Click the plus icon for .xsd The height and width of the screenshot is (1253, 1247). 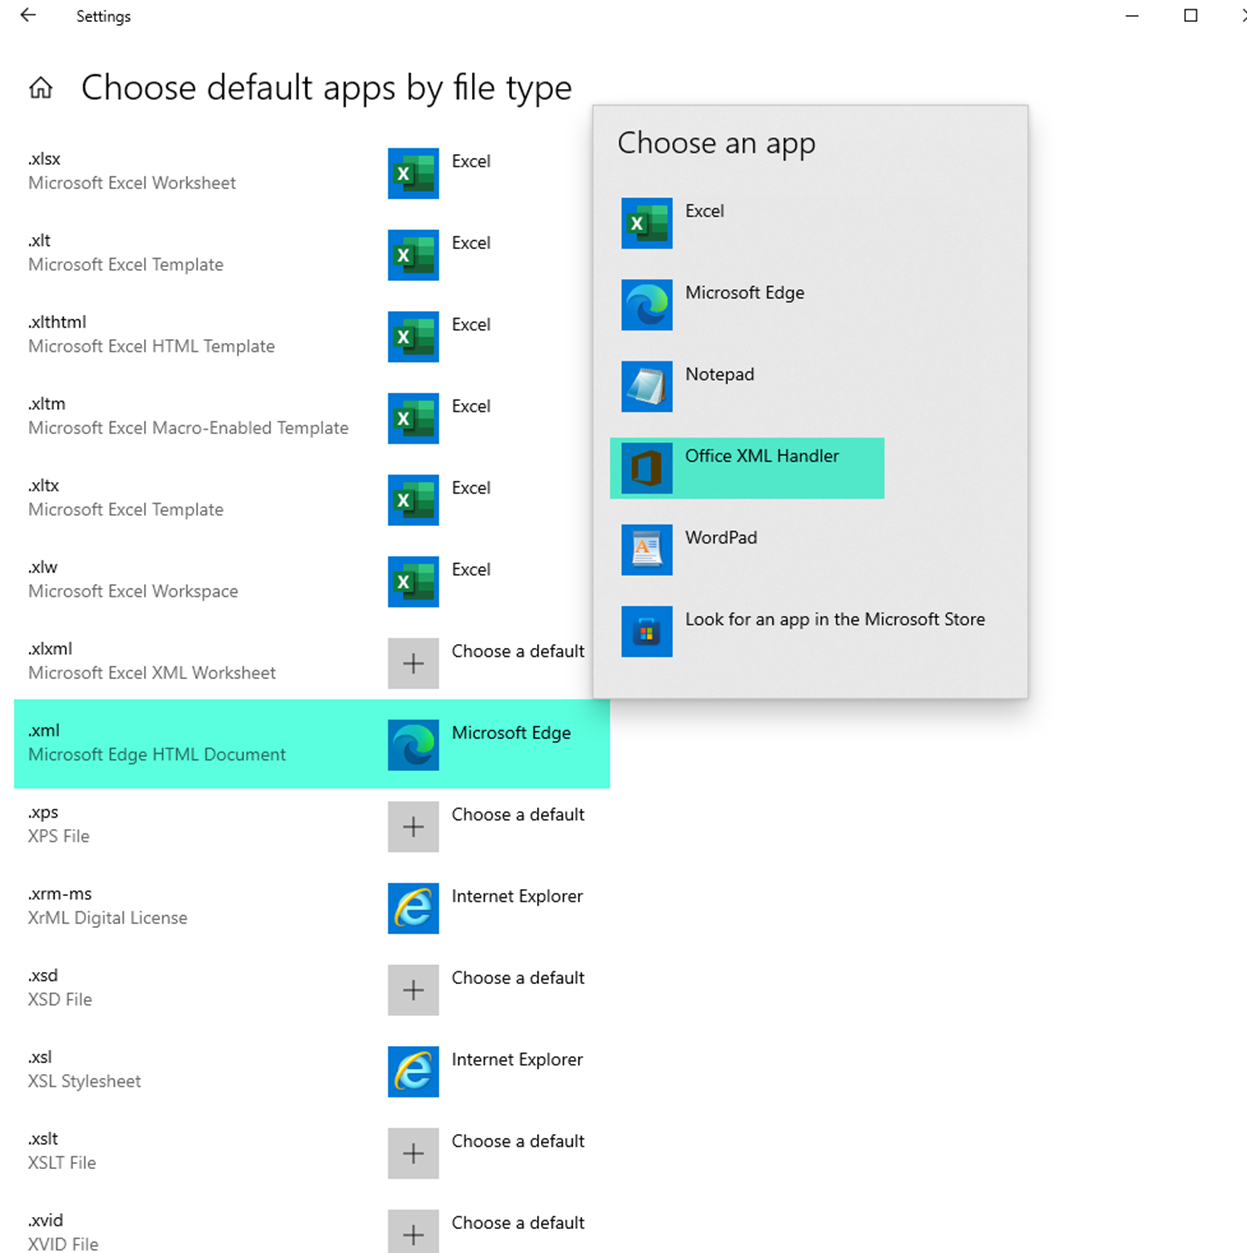(413, 990)
